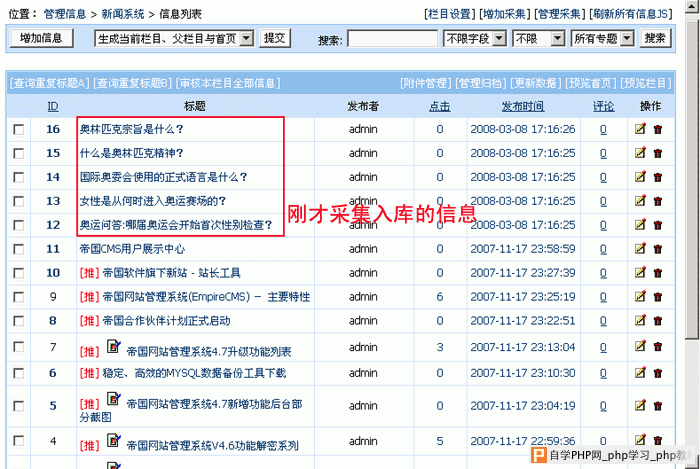The height and width of the screenshot is (469, 700).
Task: Click 审核本栏目全部信息 link
Action: pyautogui.click(x=228, y=83)
